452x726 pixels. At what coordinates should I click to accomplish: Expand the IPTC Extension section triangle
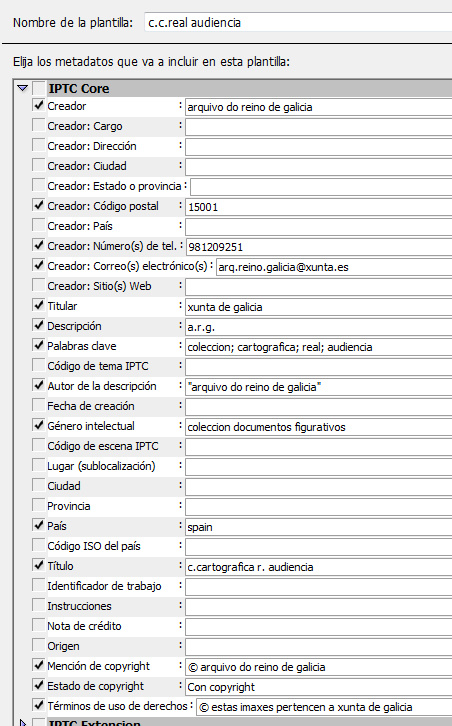tap(23, 722)
